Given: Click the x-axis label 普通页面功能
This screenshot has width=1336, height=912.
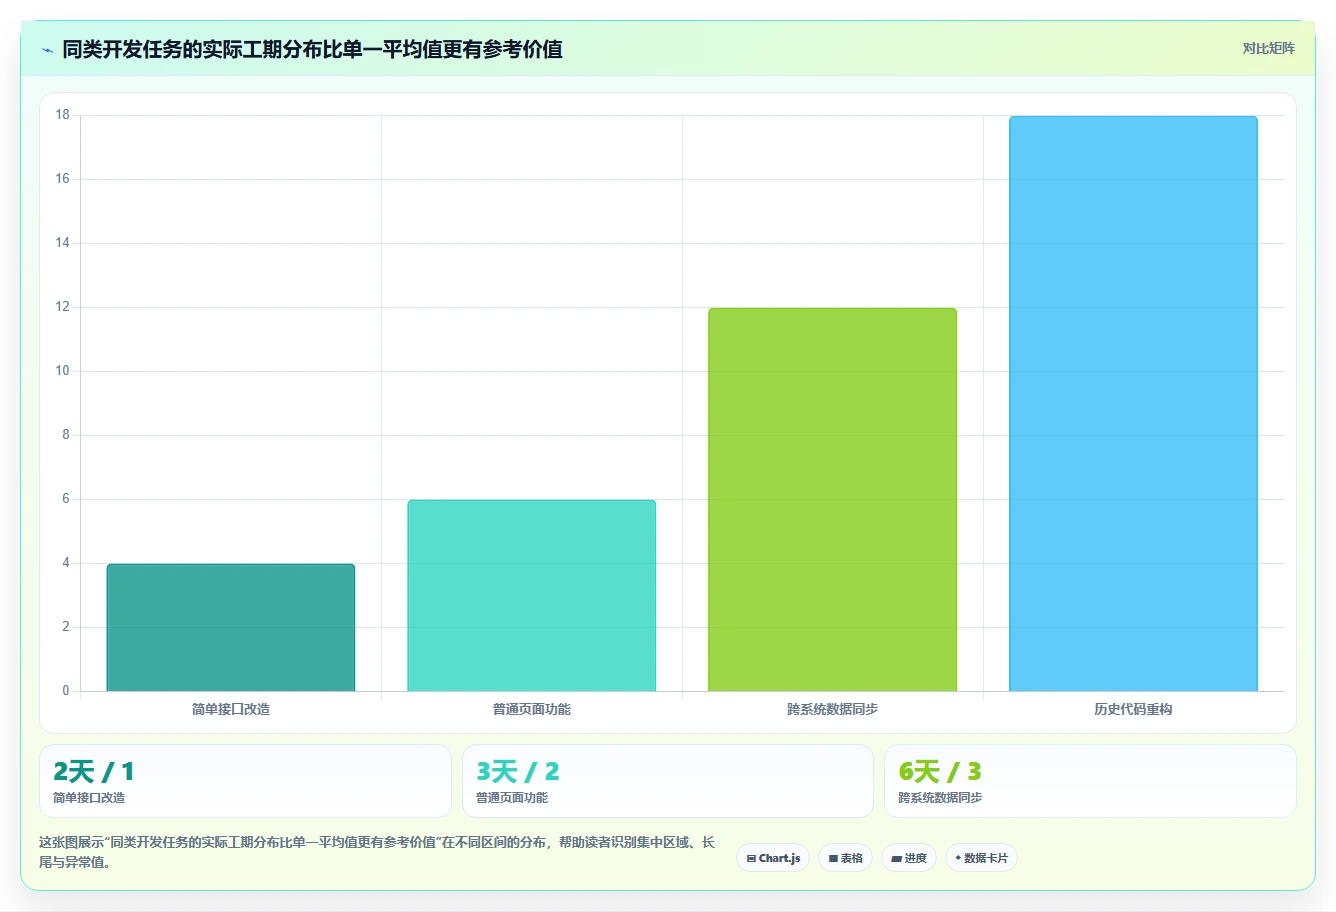Looking at the screenshot, I should [532, 709].
